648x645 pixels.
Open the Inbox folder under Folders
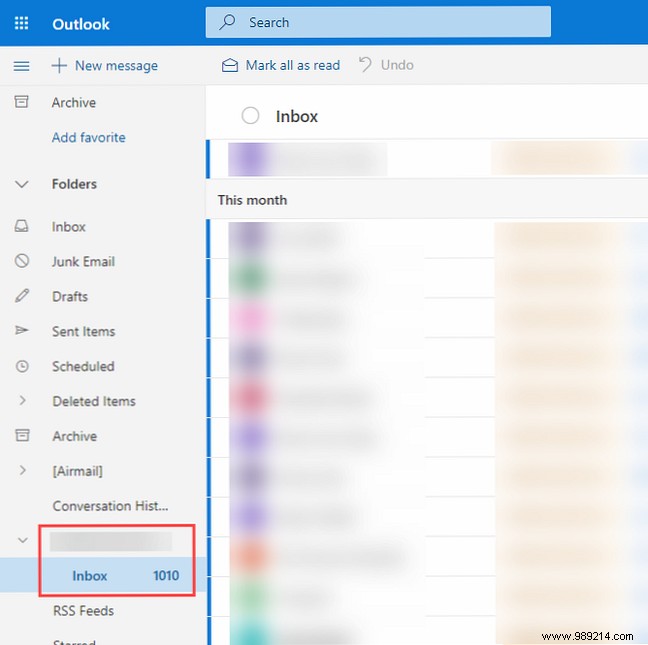tap(69, 226)
